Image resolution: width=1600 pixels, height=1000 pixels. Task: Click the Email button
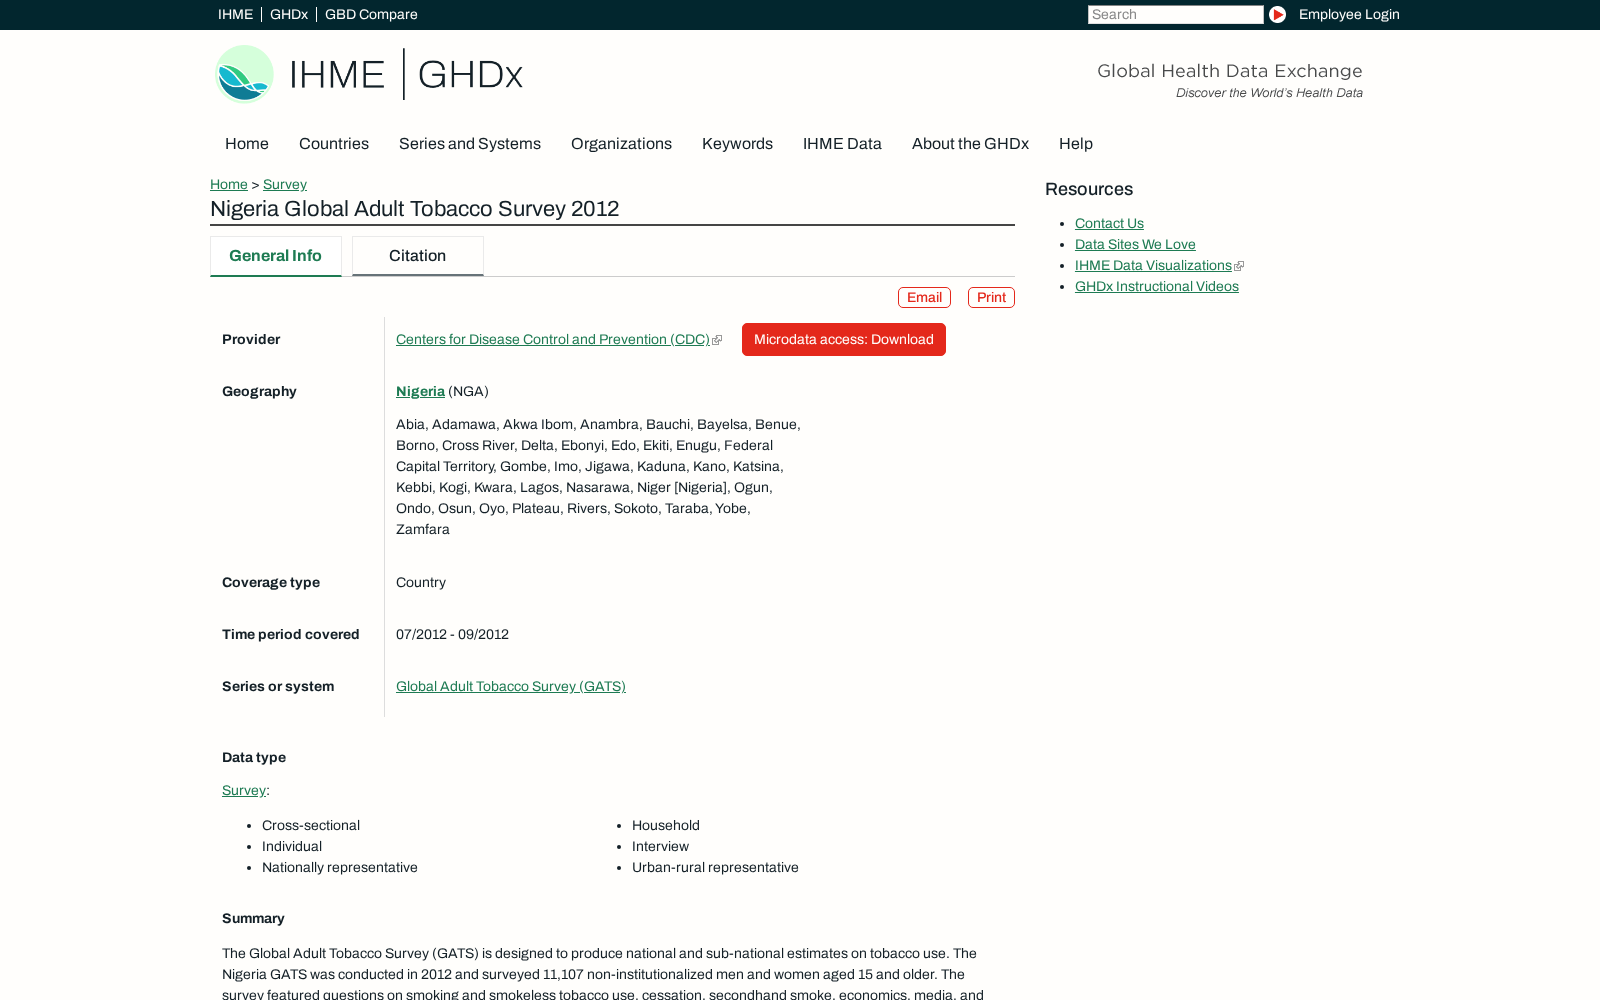click(924, 297)
